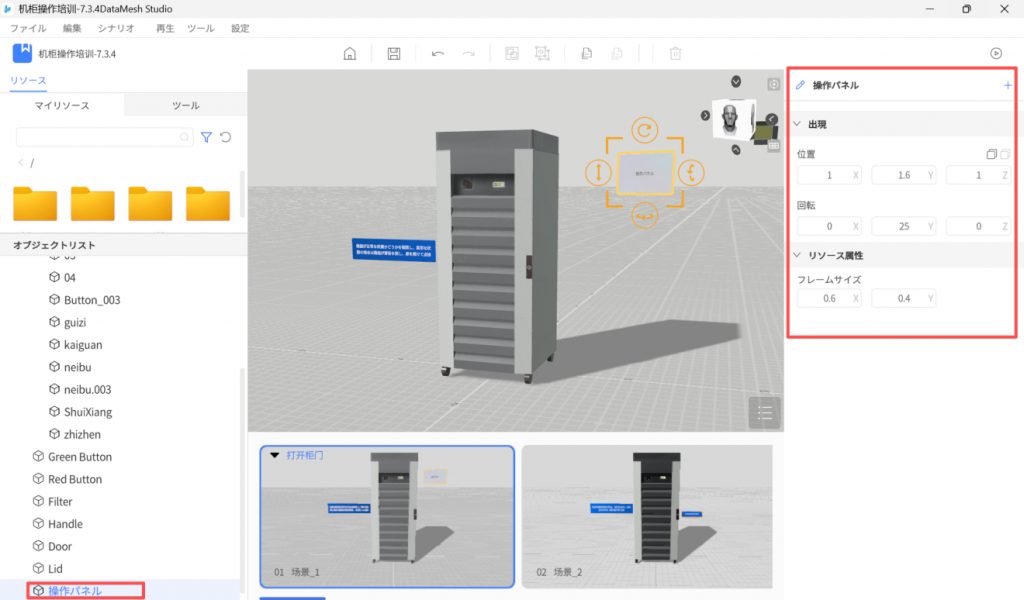
Task: Click the rotate gizmo above the panel
Action: [x=644, y=130]
